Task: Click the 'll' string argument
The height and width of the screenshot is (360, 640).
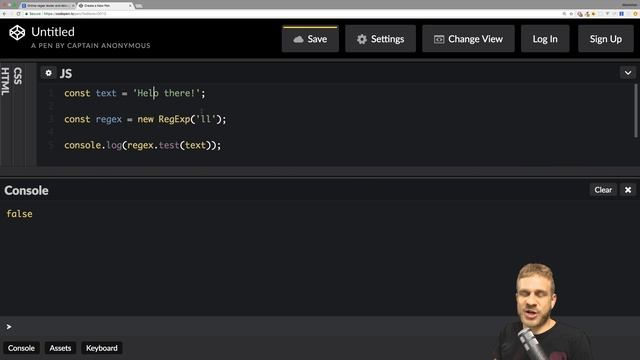Action: coord(206,119)
